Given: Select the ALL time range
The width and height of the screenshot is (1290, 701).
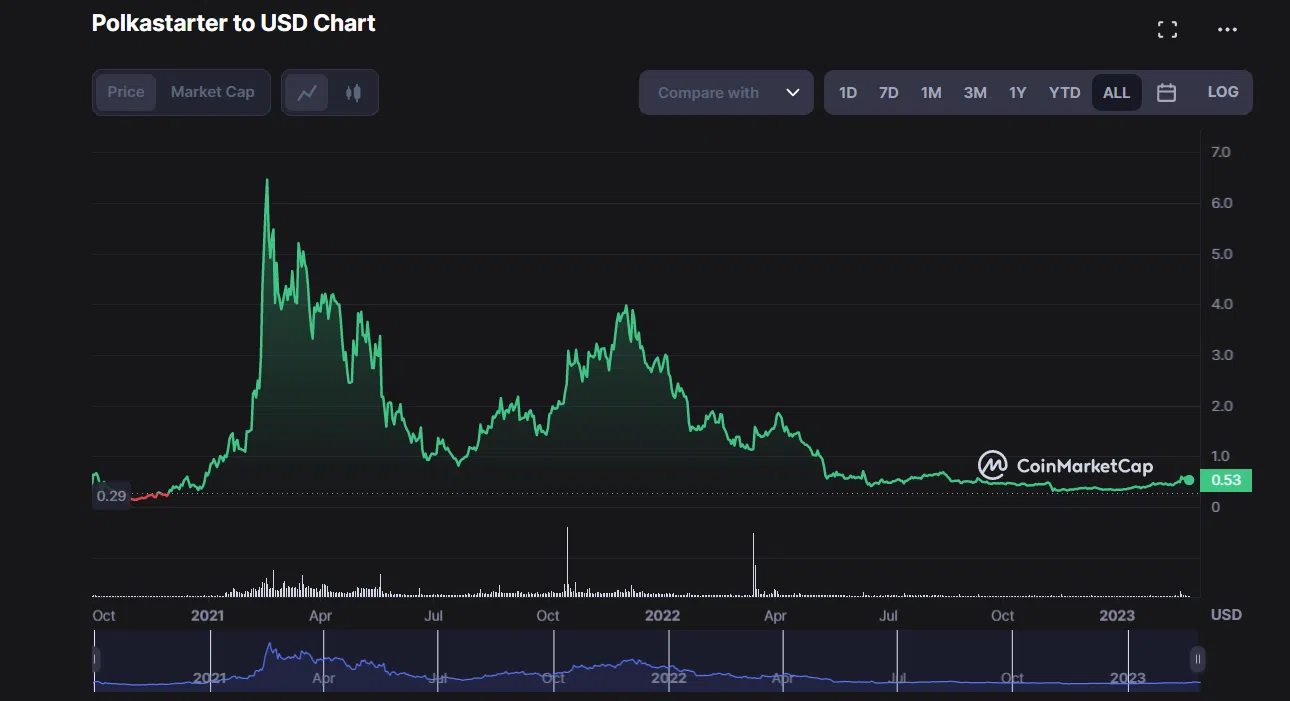Looking at the screenshot, I should pos(1117,93).
